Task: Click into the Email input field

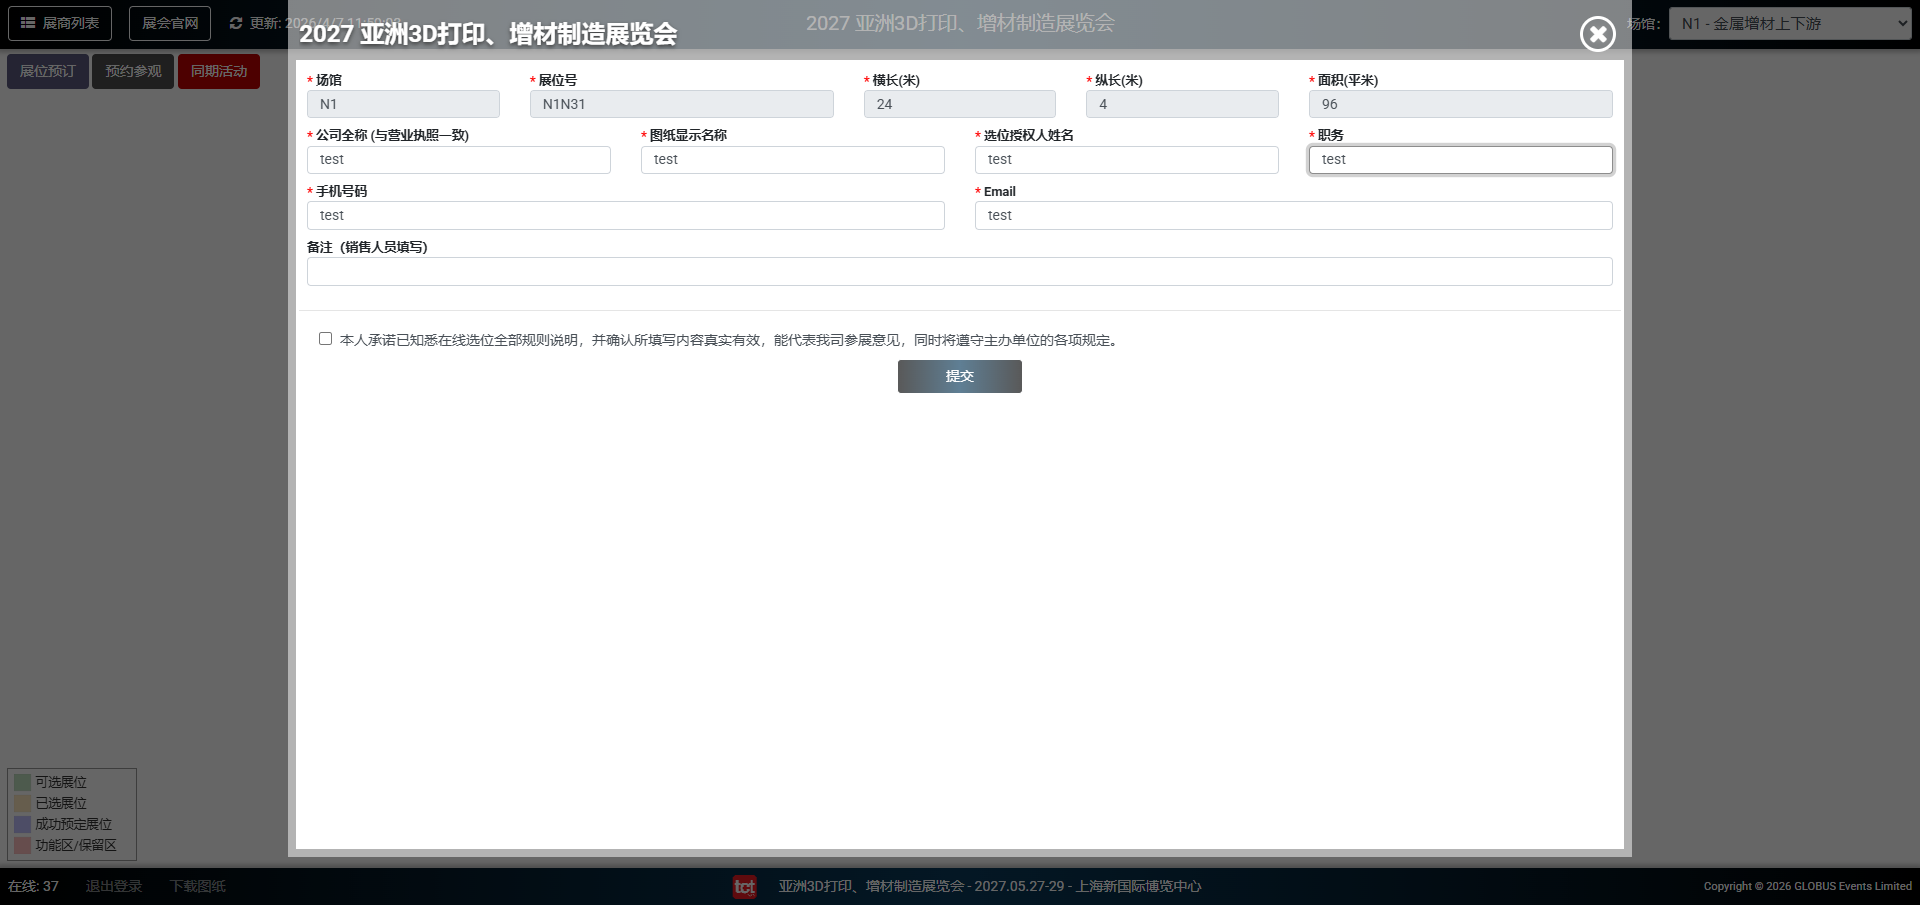Action: coord(1293,216)
